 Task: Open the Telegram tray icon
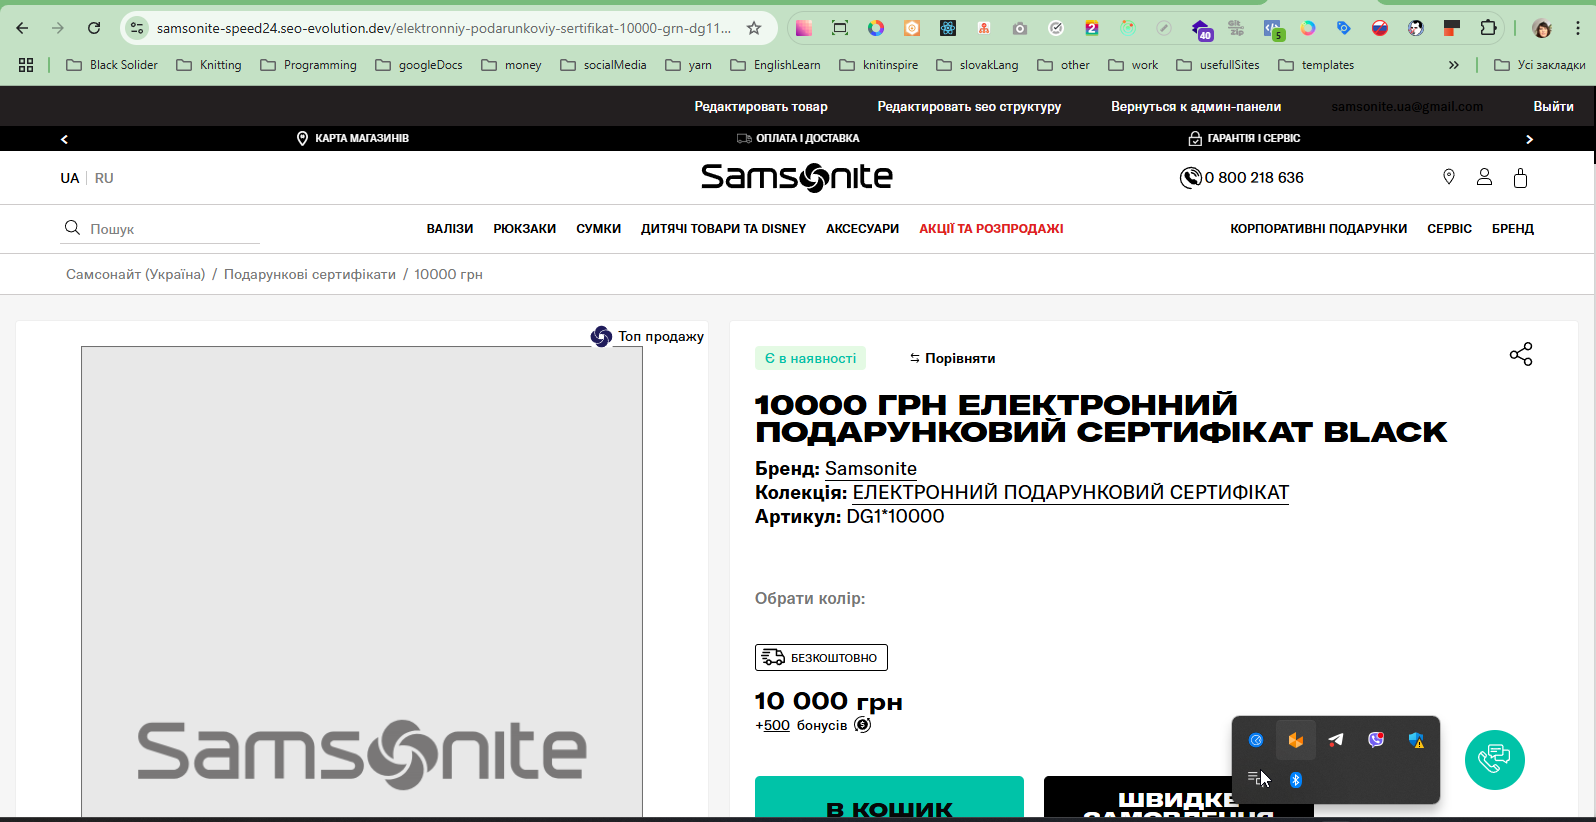(x=1336, y=740)
